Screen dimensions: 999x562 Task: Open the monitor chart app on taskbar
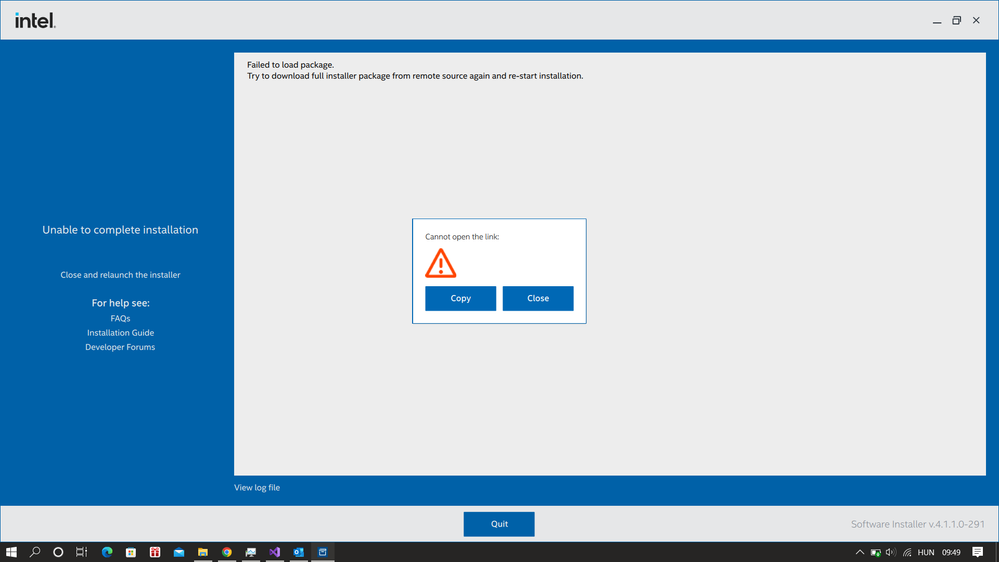click(250, 552)
